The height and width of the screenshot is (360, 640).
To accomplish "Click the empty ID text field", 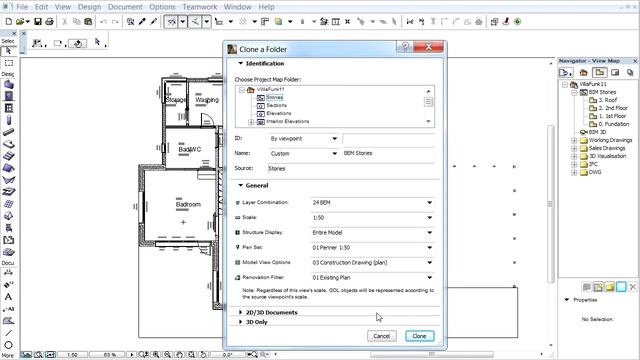I will (389, 139).
